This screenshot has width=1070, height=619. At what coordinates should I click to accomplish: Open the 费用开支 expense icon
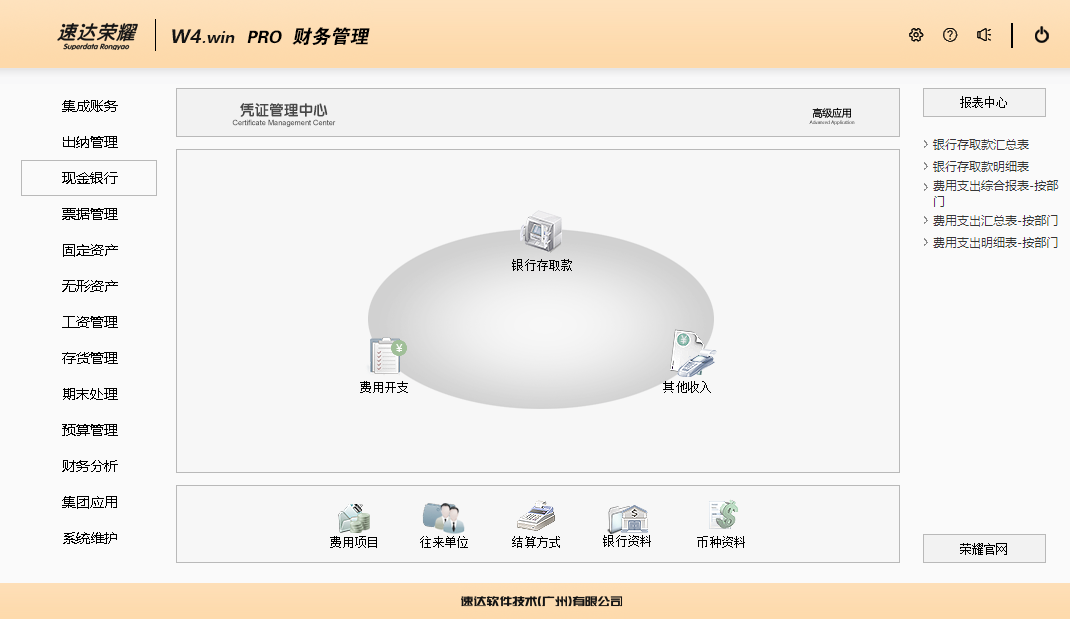click(x=385, y=357)
